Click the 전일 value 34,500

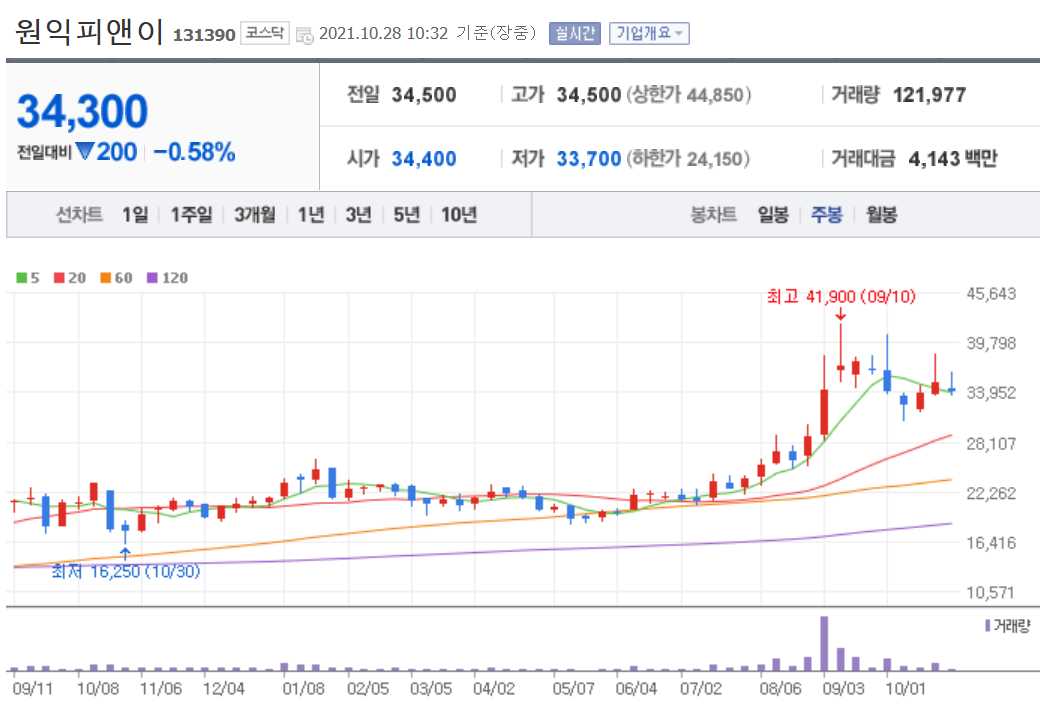(424, 95)
